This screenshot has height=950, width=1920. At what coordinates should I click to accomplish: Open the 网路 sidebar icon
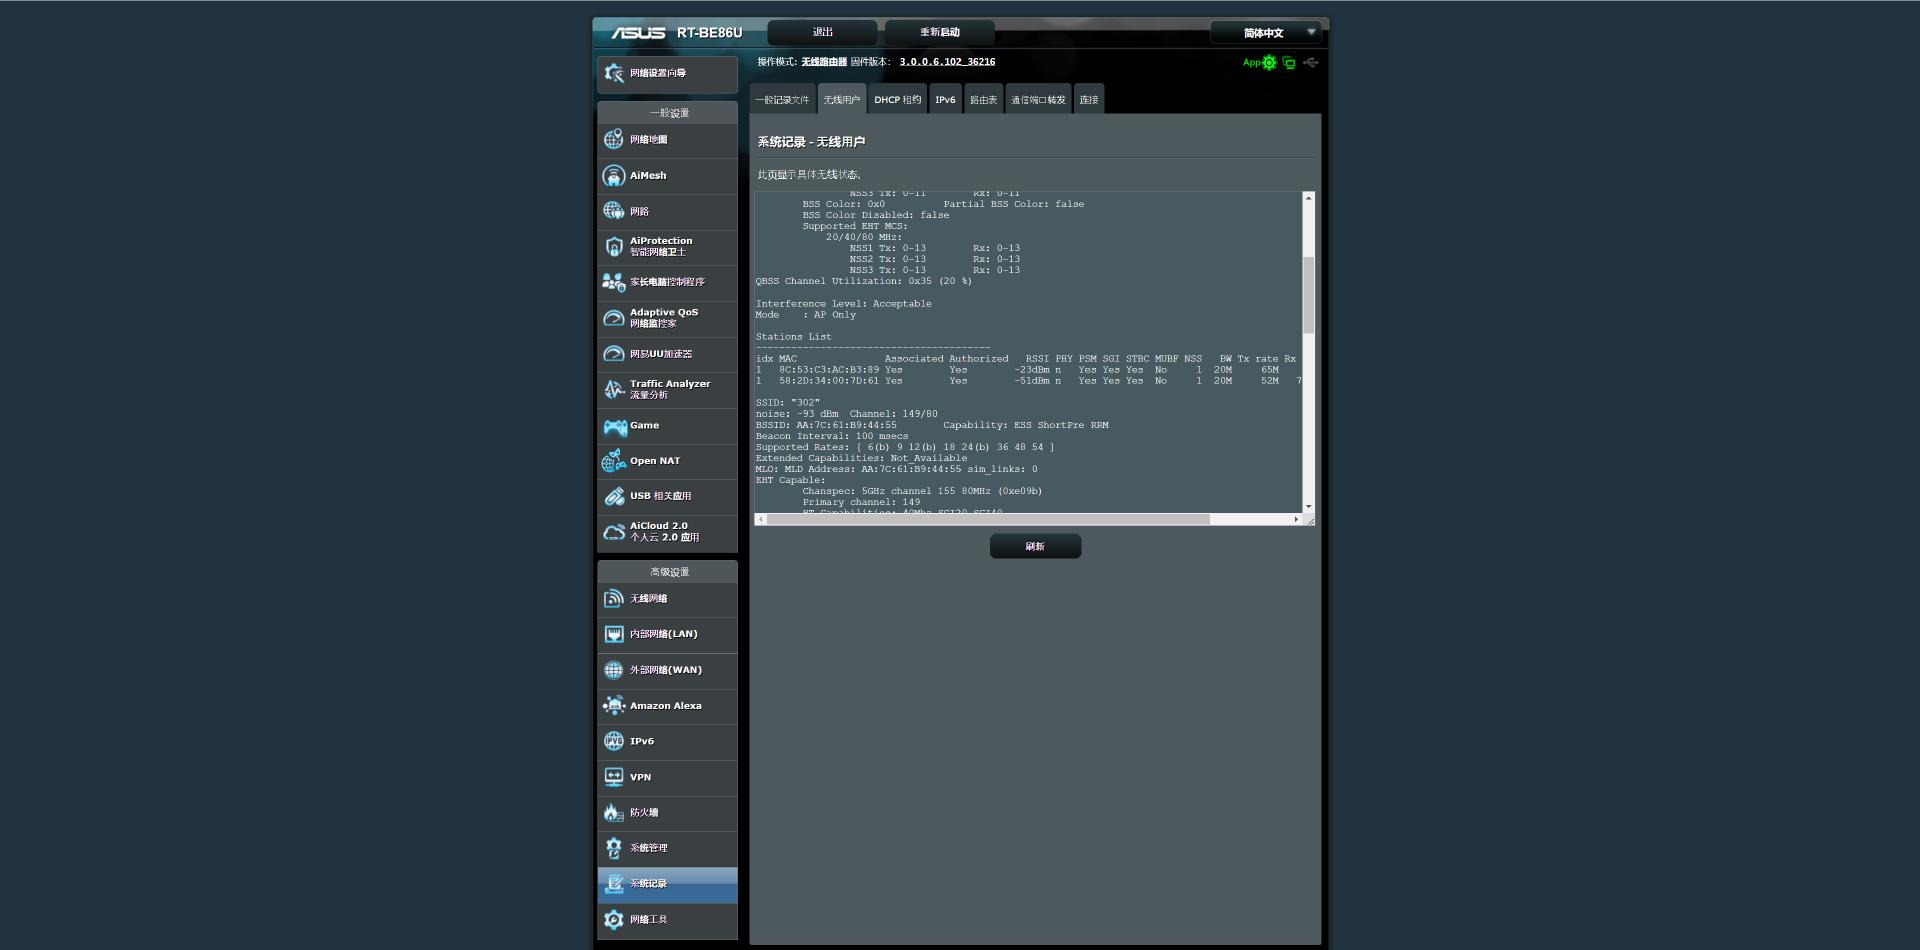pyautogui.click(x=614, y=211)
